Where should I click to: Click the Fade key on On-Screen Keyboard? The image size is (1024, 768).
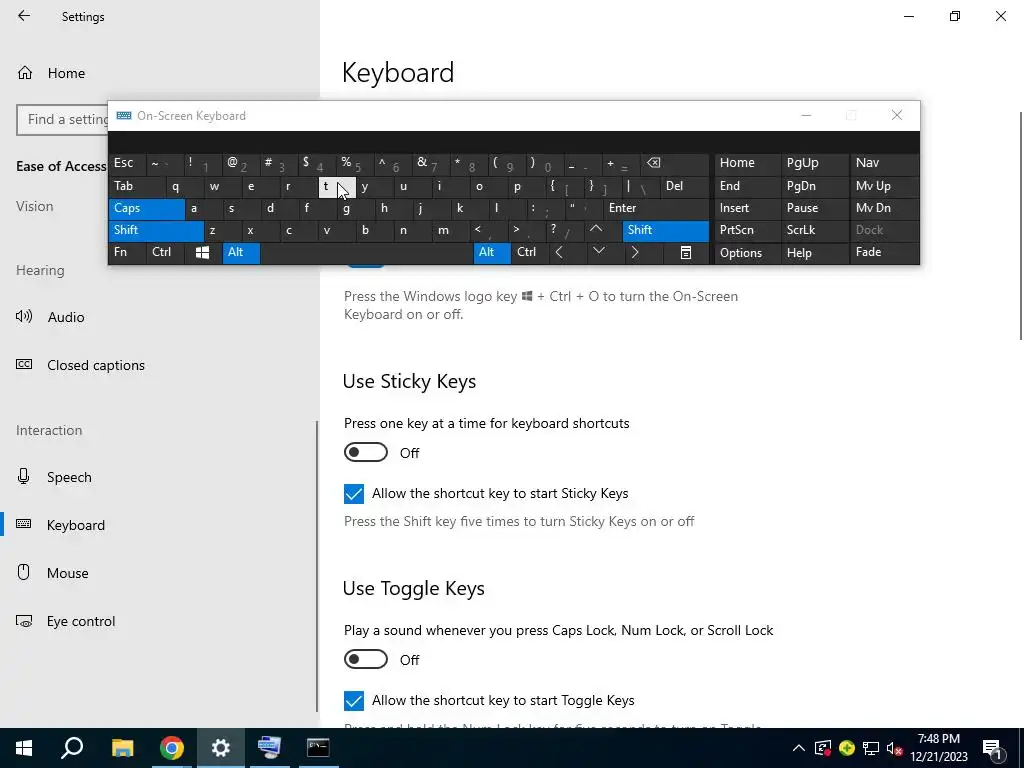(884, 253)
